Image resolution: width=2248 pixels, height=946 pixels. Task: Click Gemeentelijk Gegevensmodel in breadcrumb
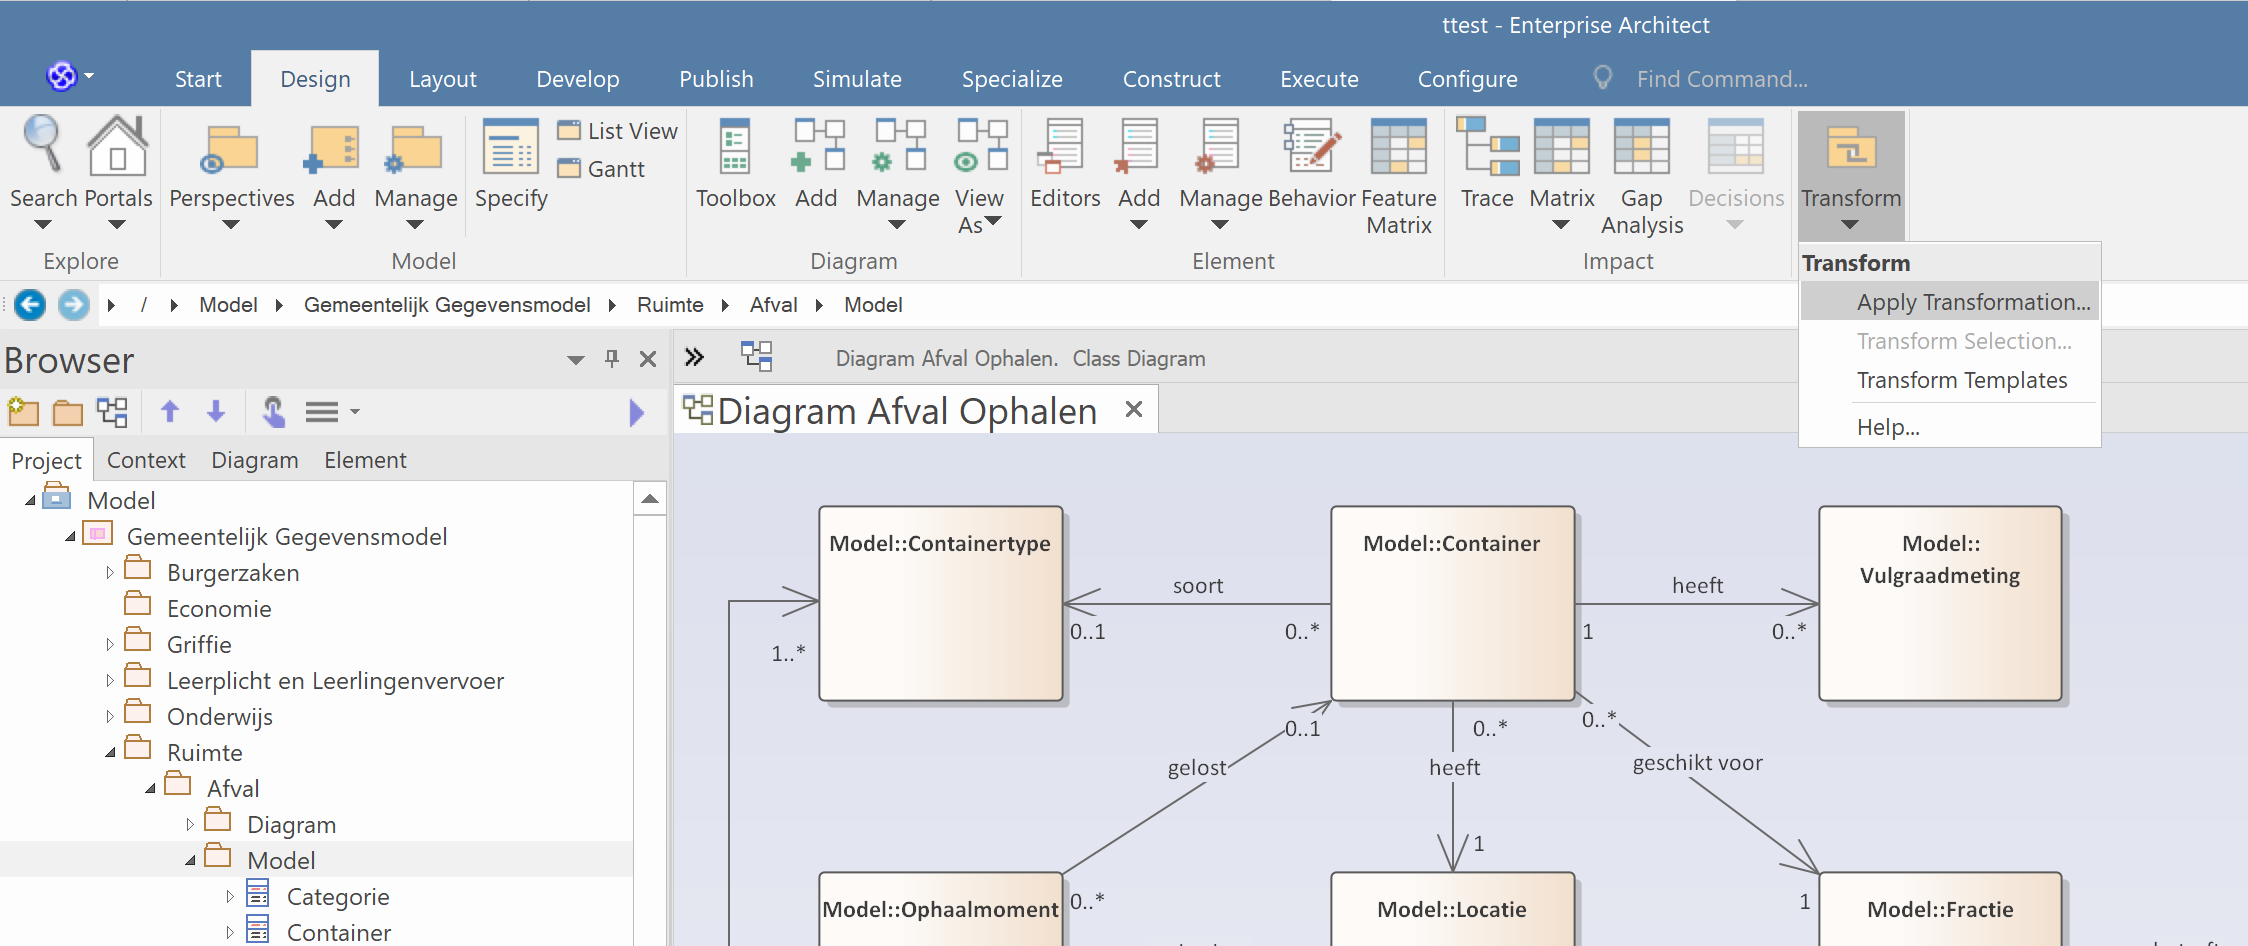[x=446, y=305]
